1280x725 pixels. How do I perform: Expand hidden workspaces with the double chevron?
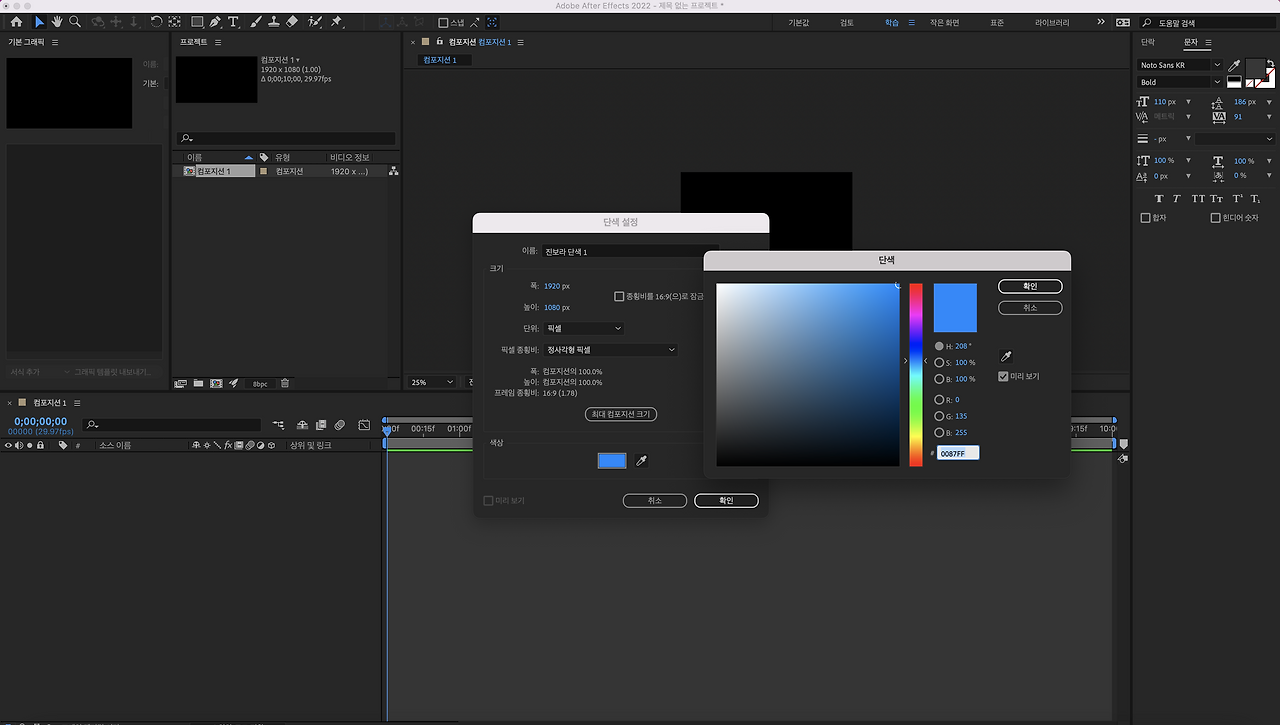click(x=1103, y=22)
